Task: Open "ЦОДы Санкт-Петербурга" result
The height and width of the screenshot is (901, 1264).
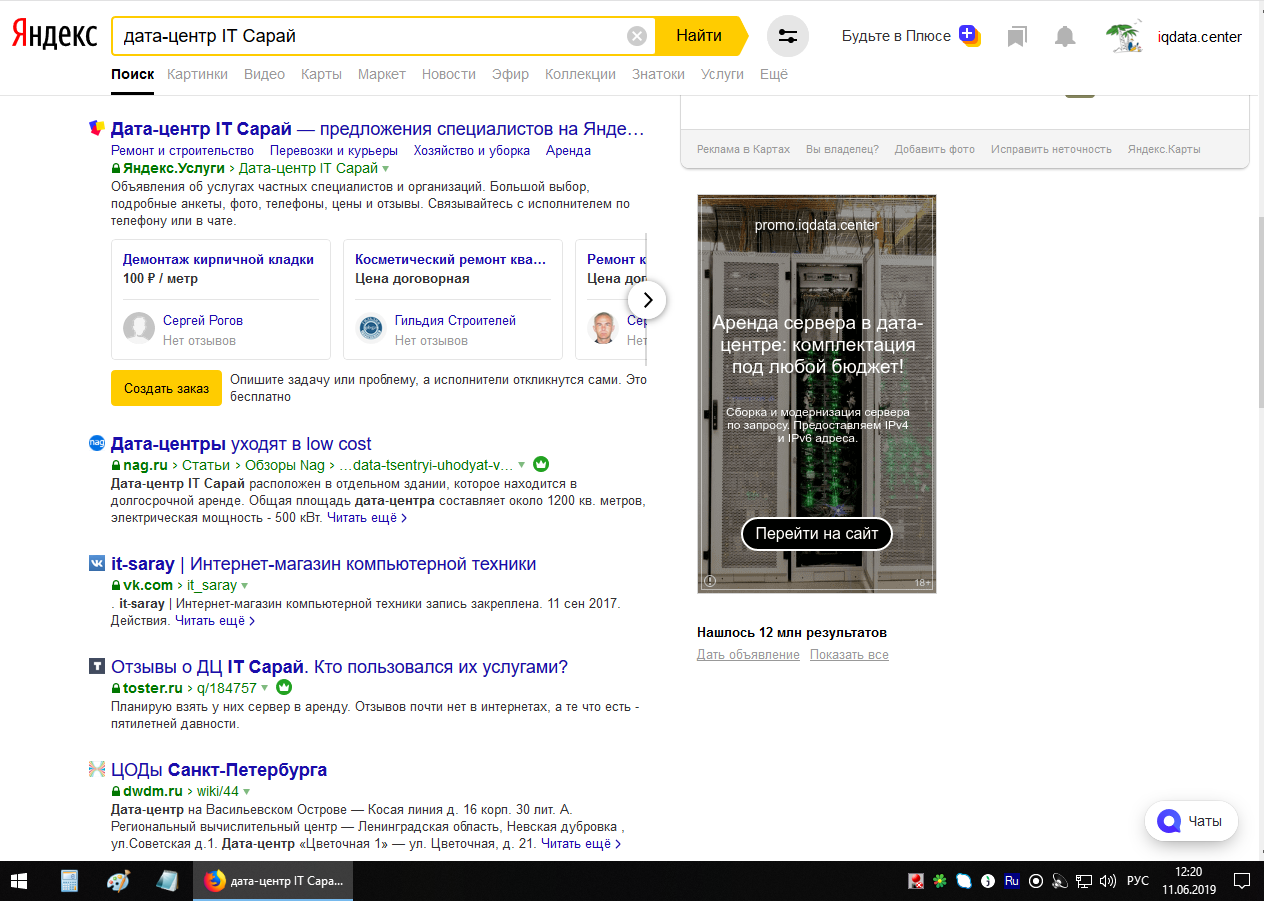Action: pos(219,770)
